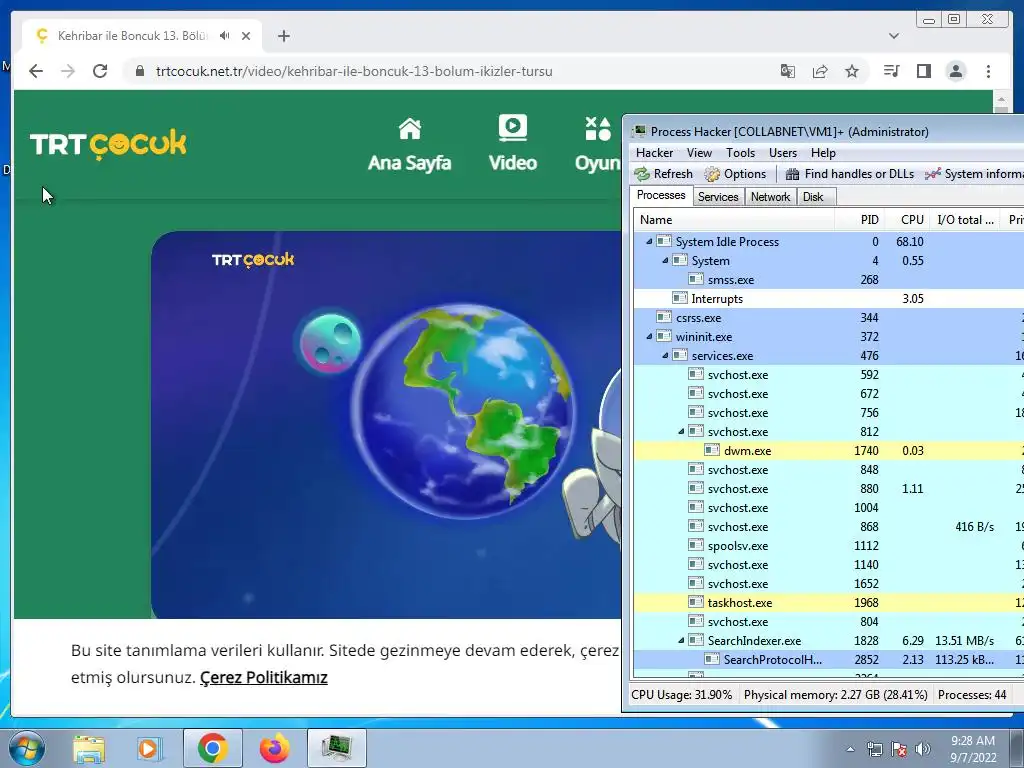The image size is (1024, 768).
Task: Open the tab search chevron
Action: (894, 36)
